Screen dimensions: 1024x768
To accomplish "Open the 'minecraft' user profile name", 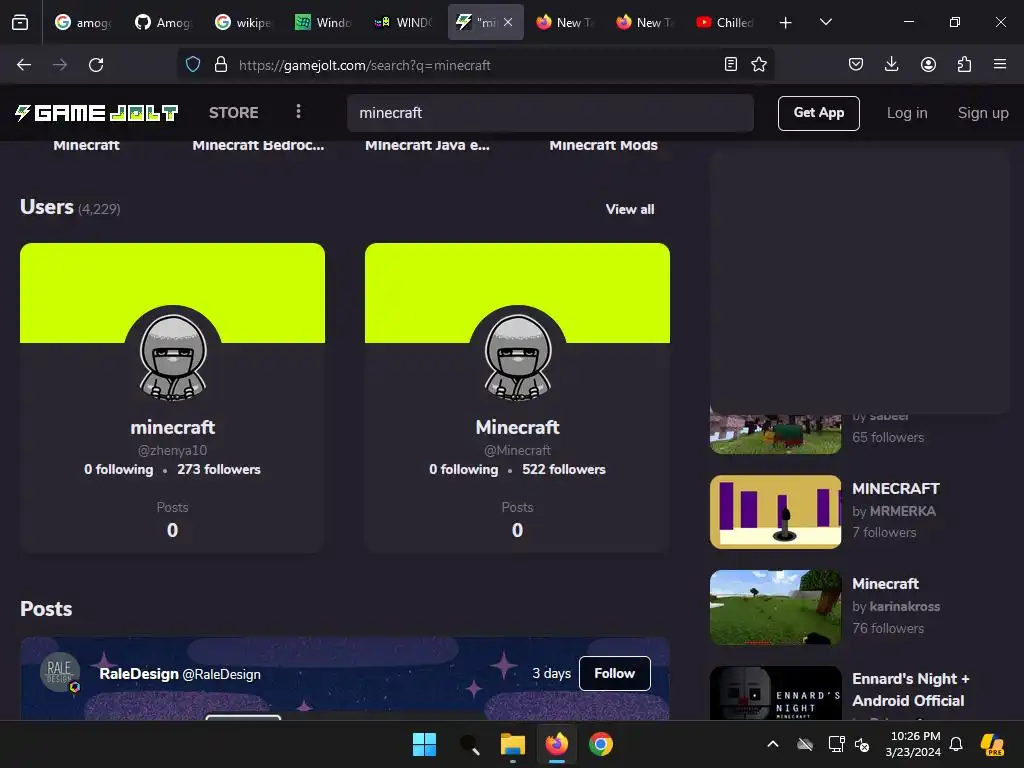I will point(172,427).
